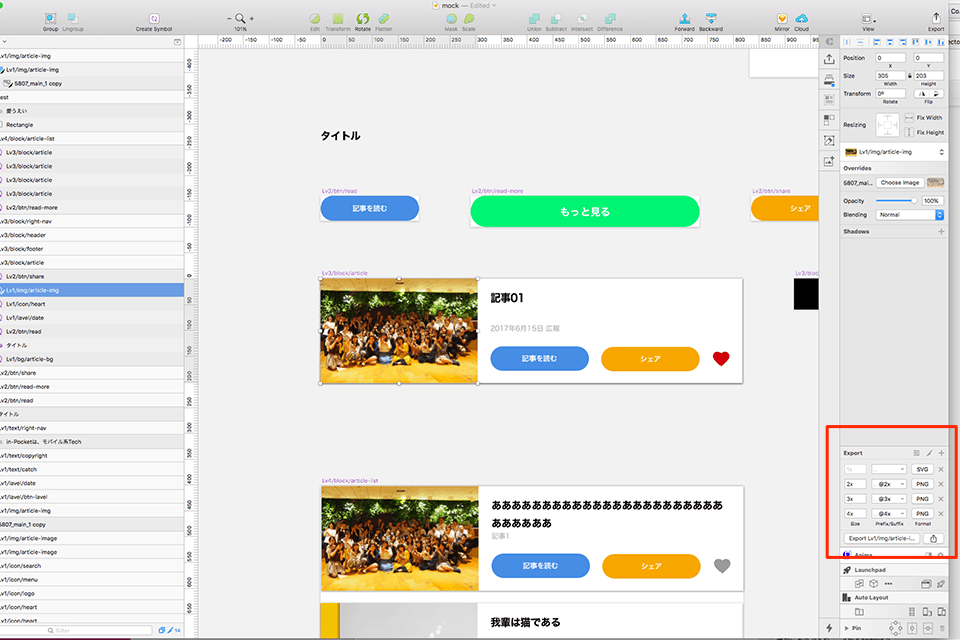Click the Edit tool in toolbar
Viewport: 960px width, 640px height.
(x=315, y=18)
